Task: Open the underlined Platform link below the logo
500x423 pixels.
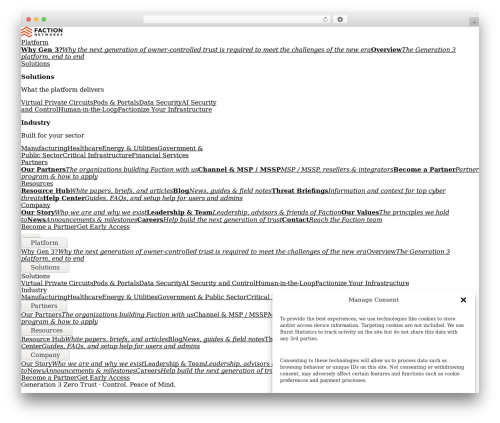Action: [x=35, y=42]
